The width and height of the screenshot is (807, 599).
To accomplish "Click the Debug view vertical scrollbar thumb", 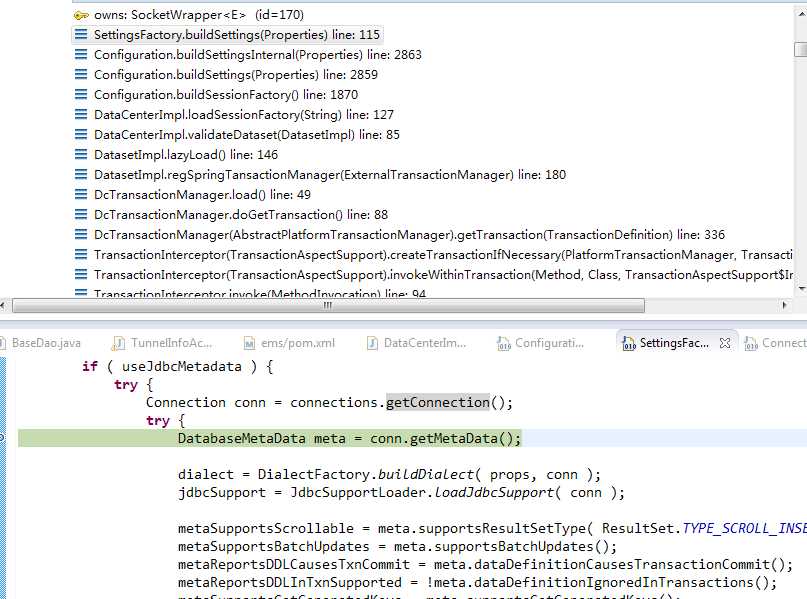I will point(801,49).
